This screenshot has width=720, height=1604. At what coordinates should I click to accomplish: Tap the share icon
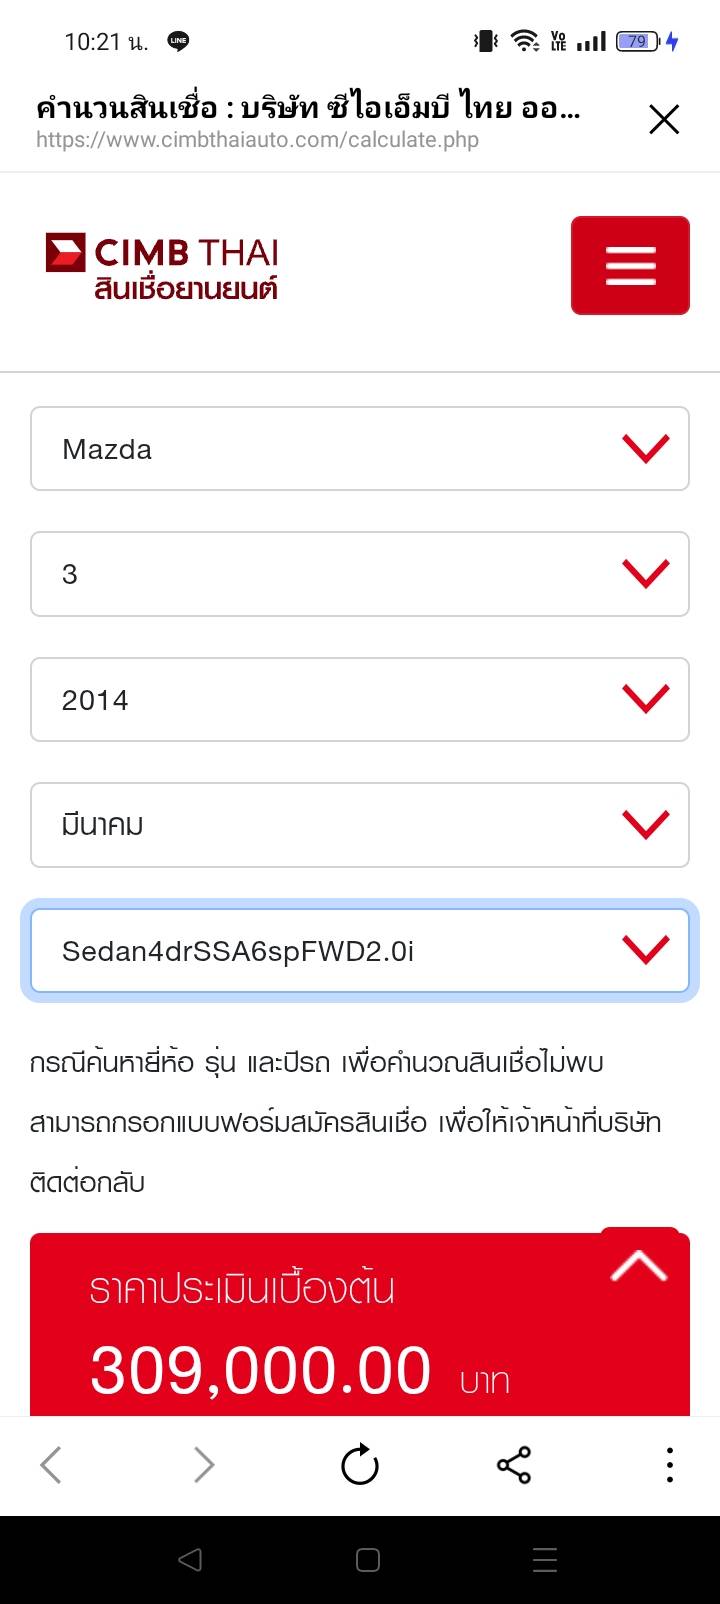[x=514, y=1466]
